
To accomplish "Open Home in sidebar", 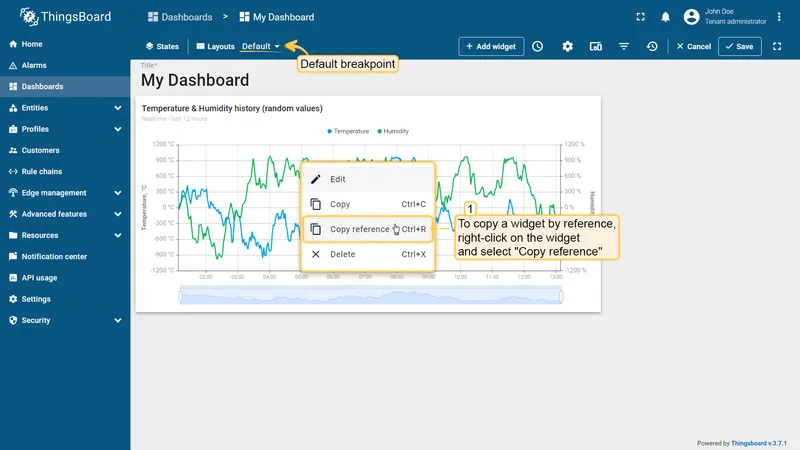I will click(x=65, y=44).
